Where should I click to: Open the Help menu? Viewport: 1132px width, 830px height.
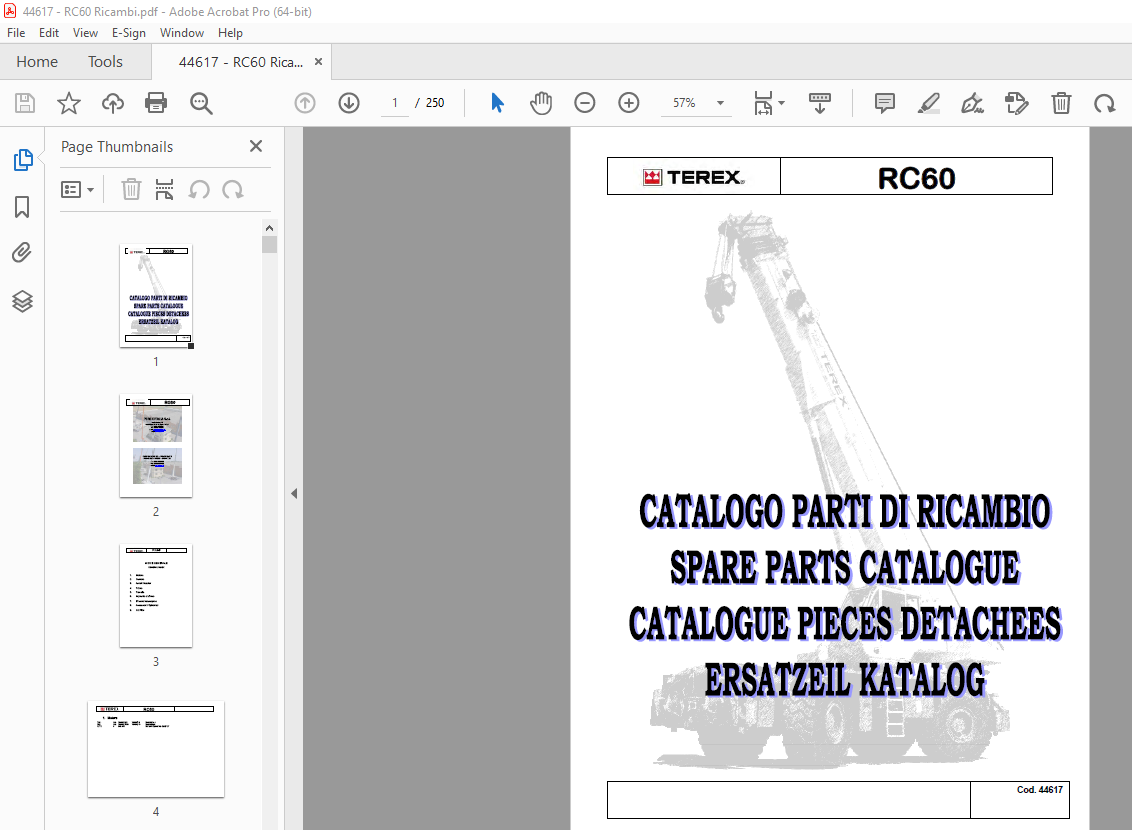(230, 33)
